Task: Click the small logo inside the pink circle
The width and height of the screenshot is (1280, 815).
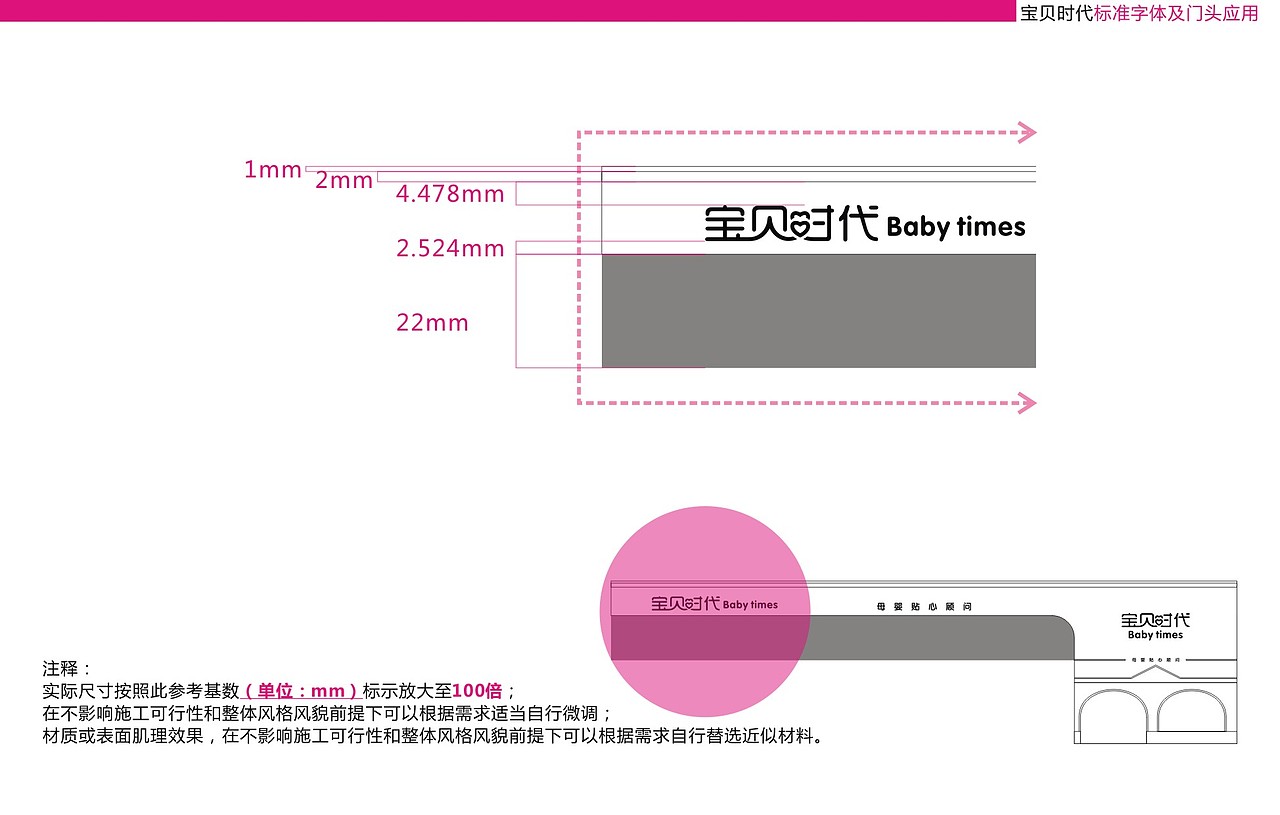Action: (x=714, y=603)
